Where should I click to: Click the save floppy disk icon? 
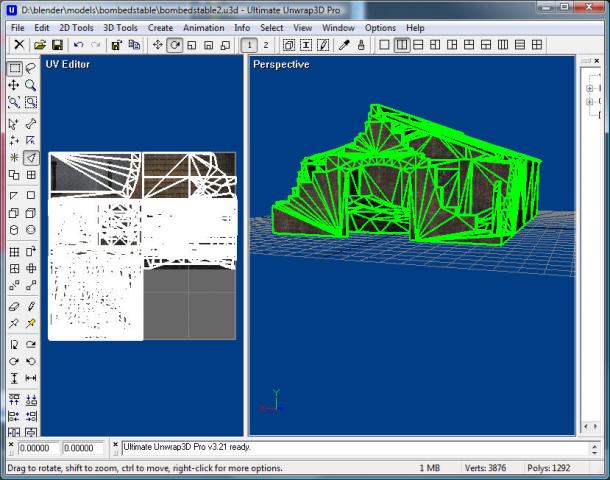[x=57, y=46]
